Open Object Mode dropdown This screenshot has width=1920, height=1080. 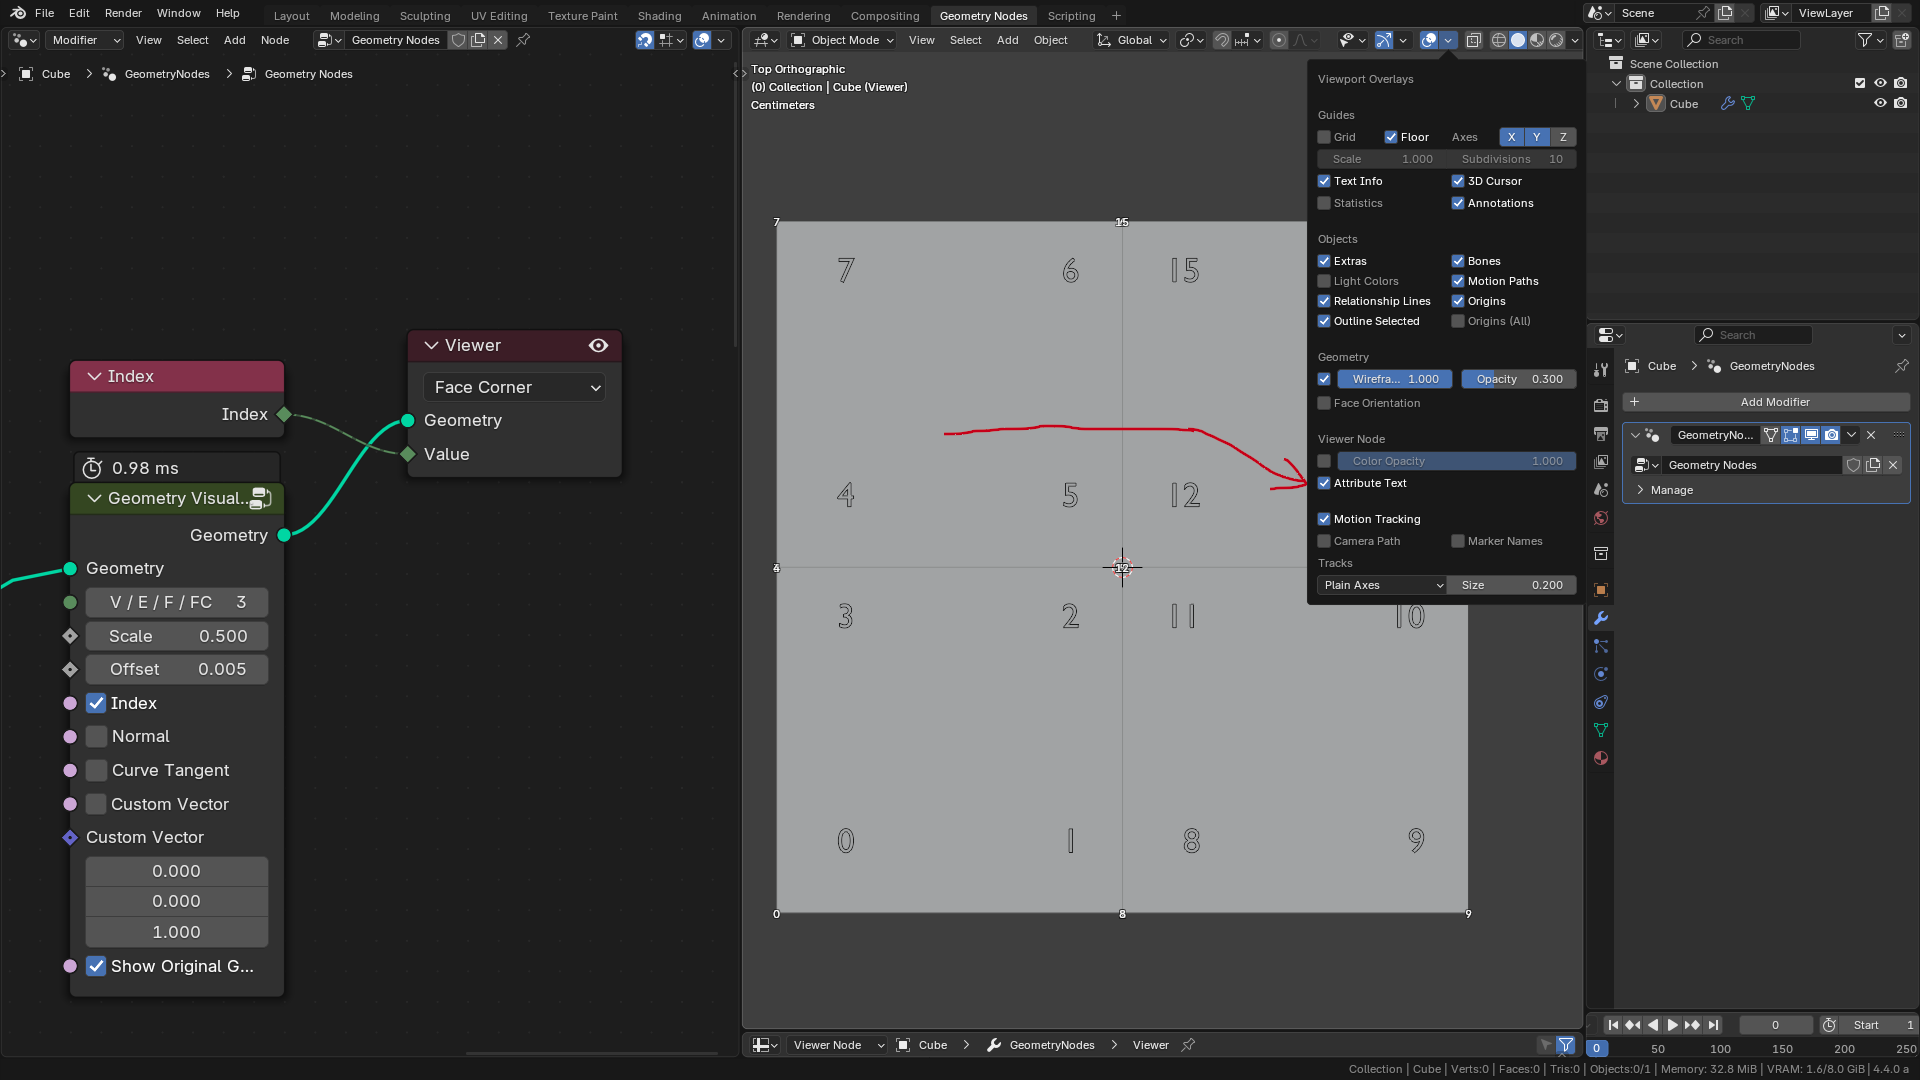pyautogui.click(x=842, y=40)
